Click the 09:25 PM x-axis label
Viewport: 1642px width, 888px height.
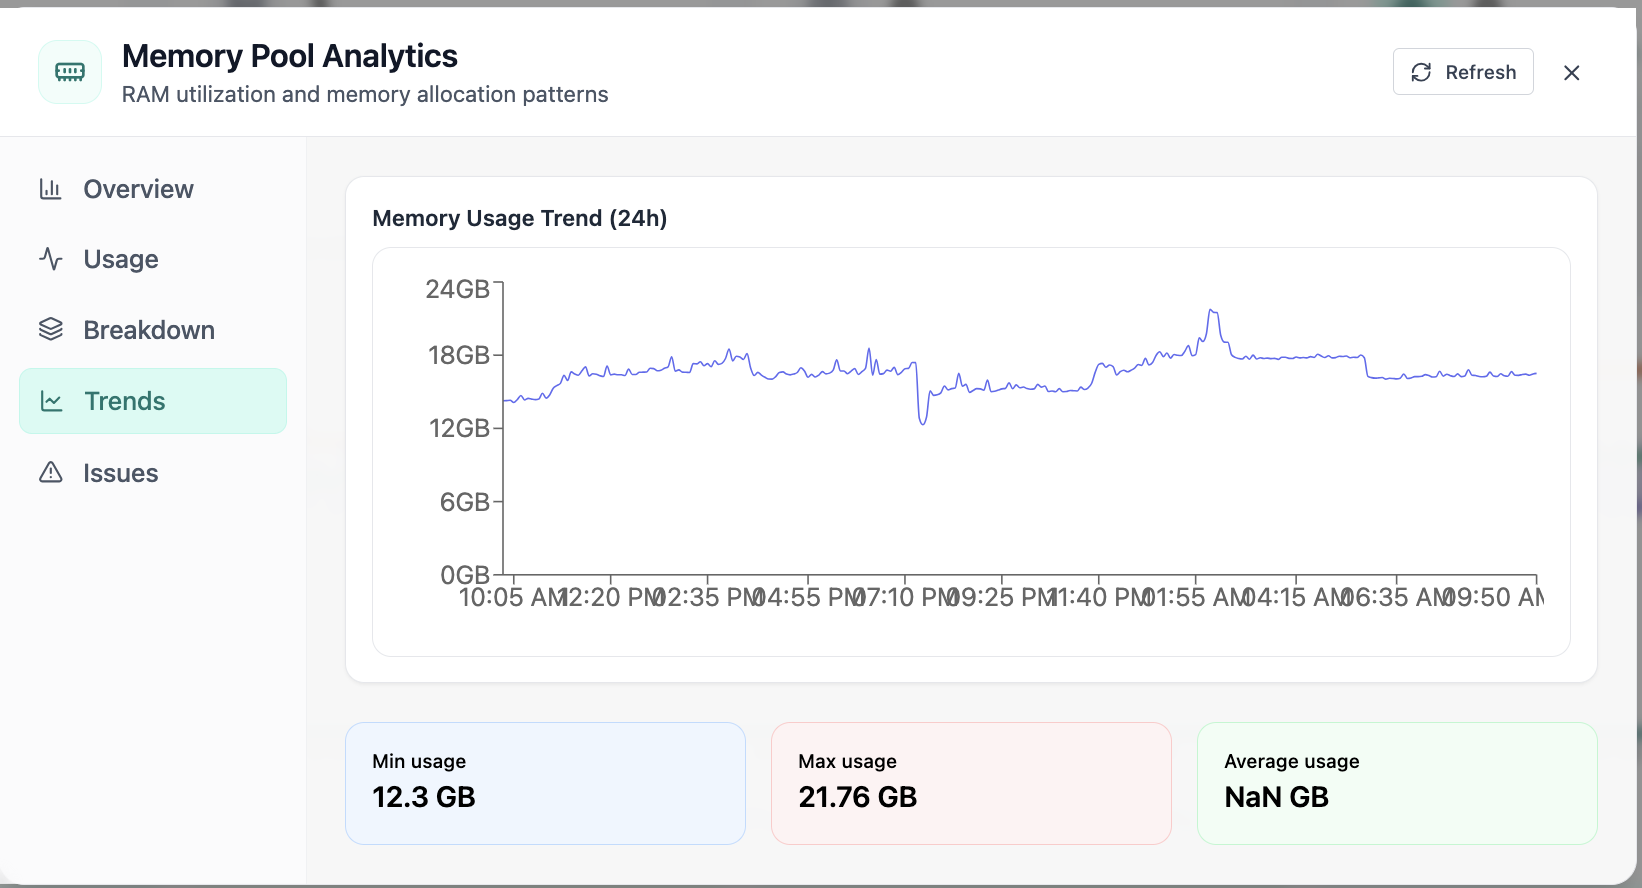point(1002,598)
